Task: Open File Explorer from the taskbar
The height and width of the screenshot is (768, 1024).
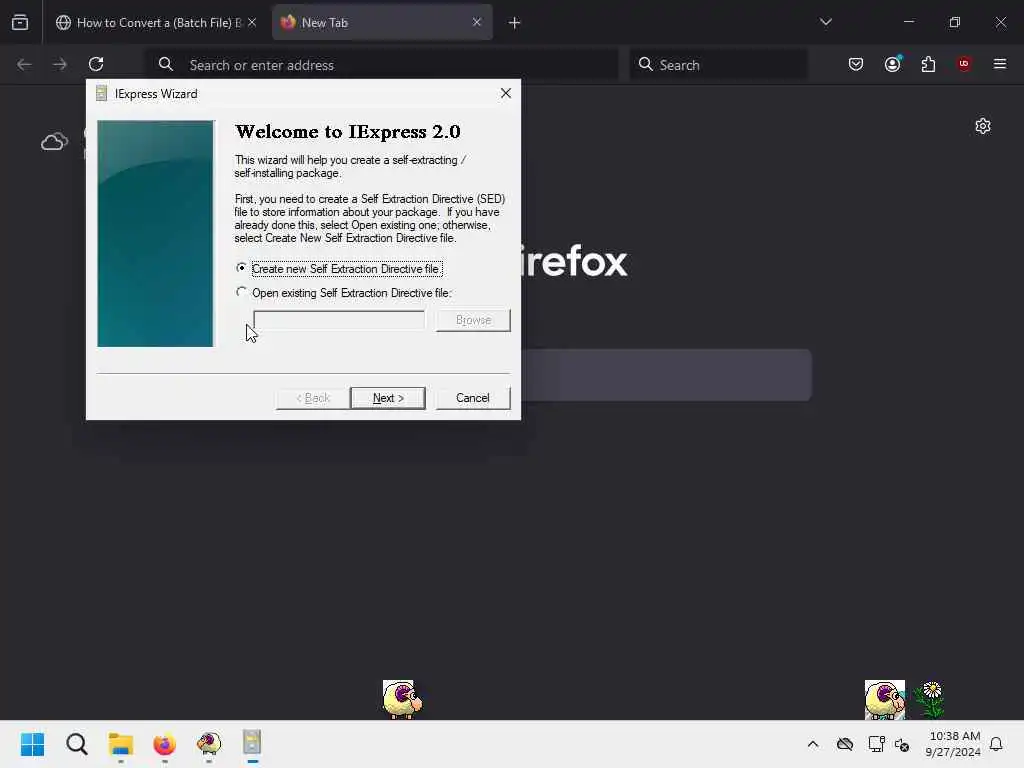Action: [121, 744]
